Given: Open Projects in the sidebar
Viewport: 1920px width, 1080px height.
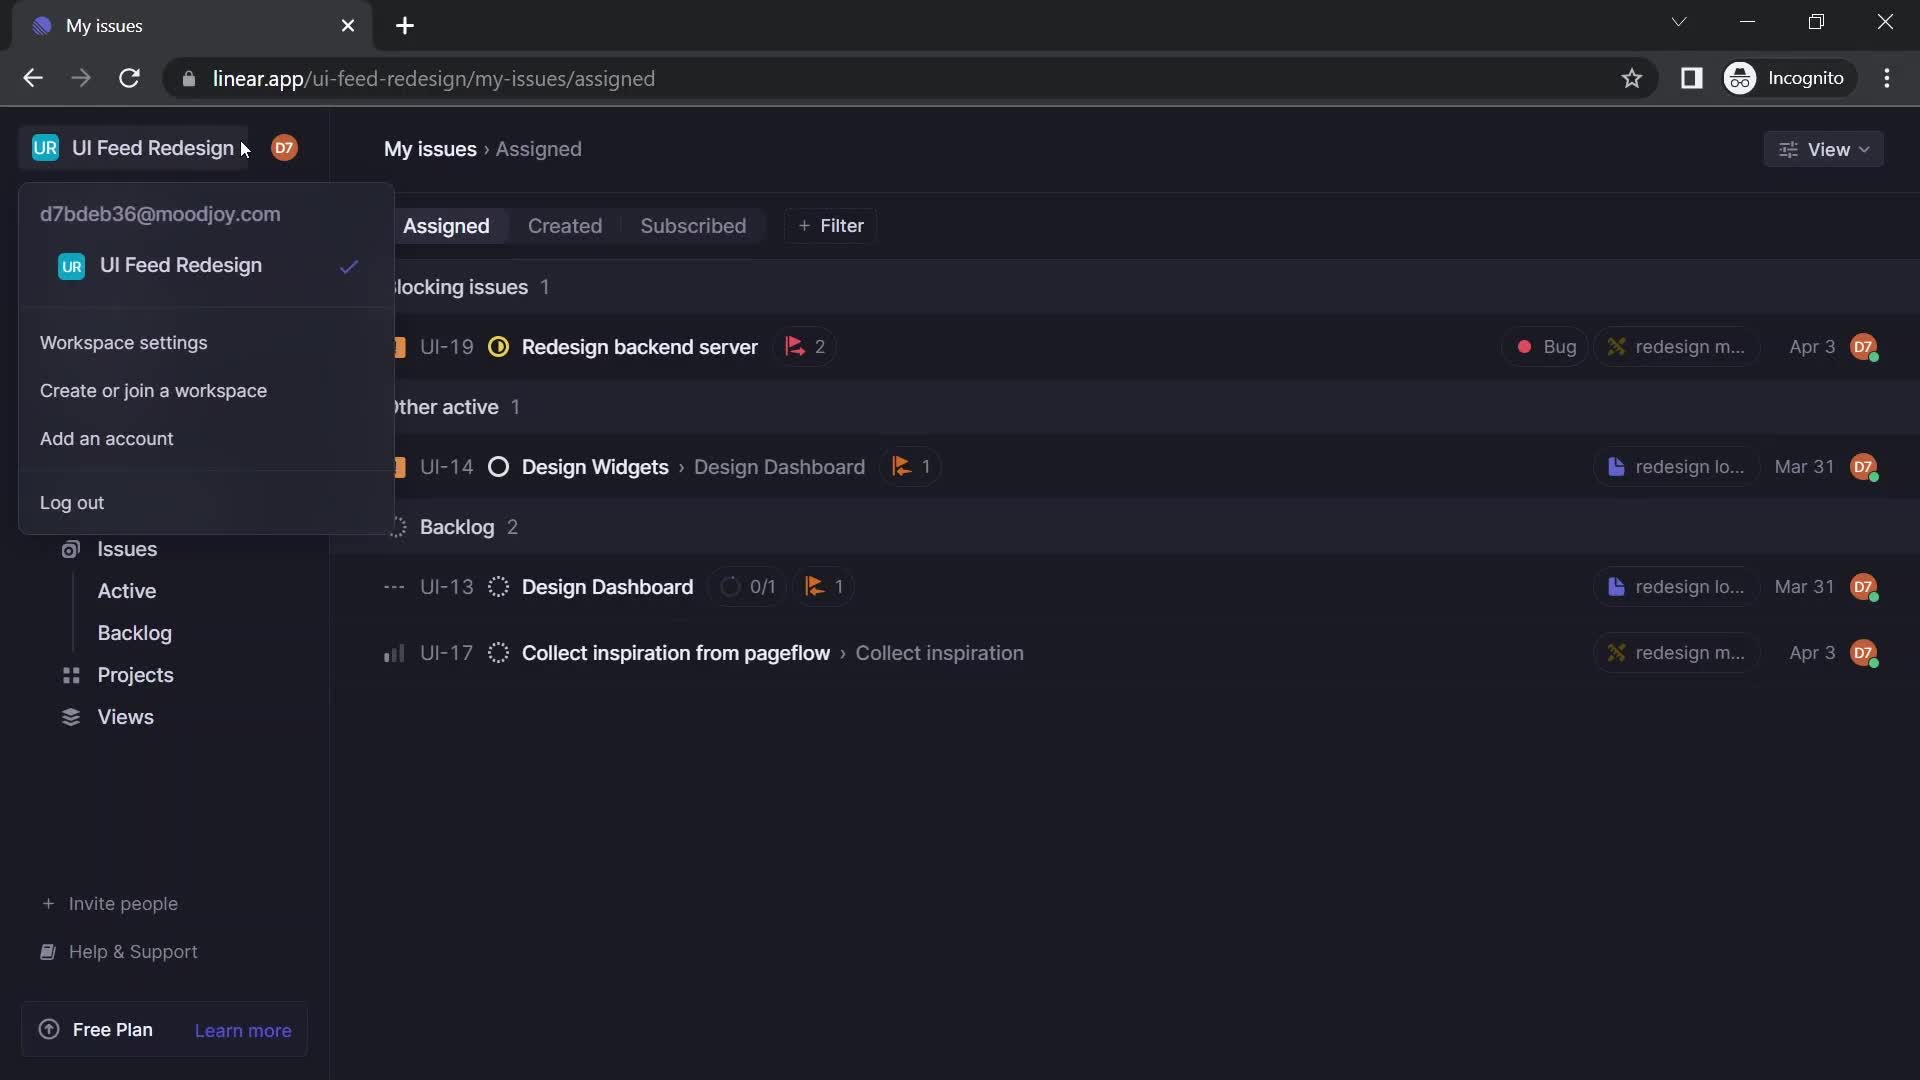Looking at the screenshot, I should tap(135, 675).
